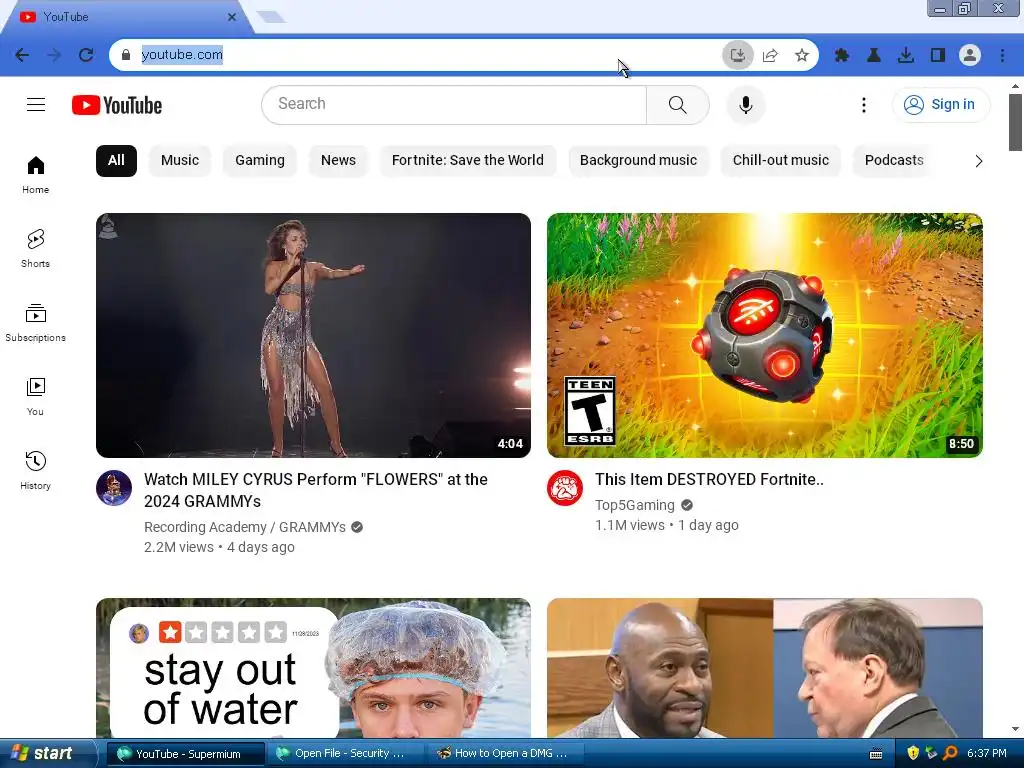Click the lock site info icon
1024x768 pixels.
tap(126, 55)
